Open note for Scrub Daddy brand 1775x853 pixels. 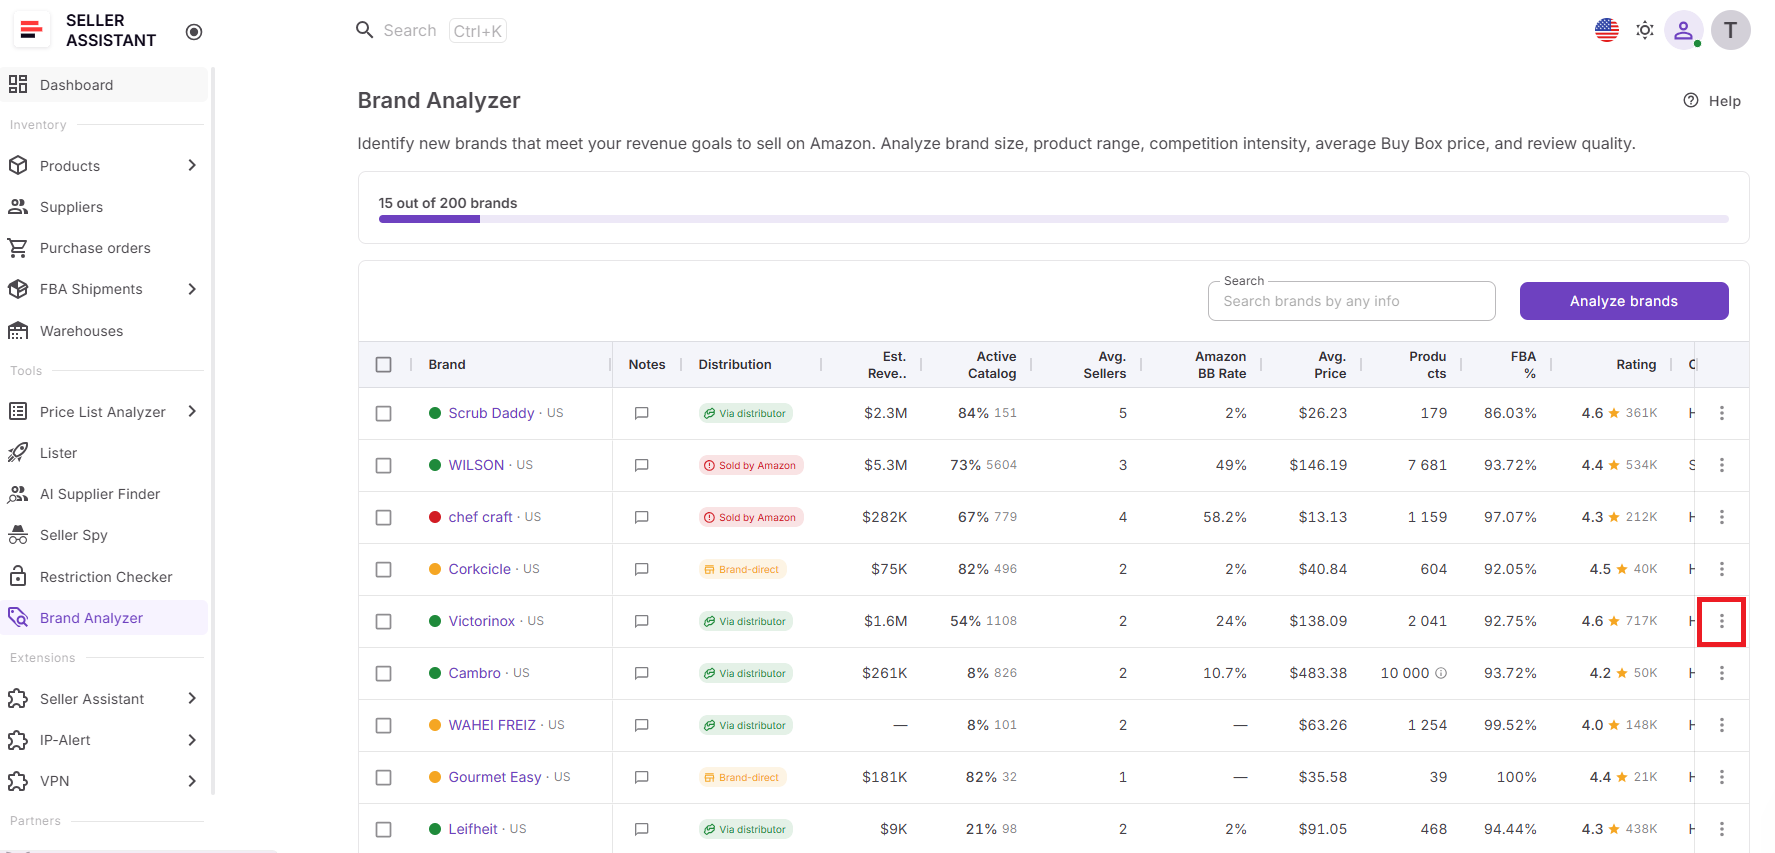642,413
